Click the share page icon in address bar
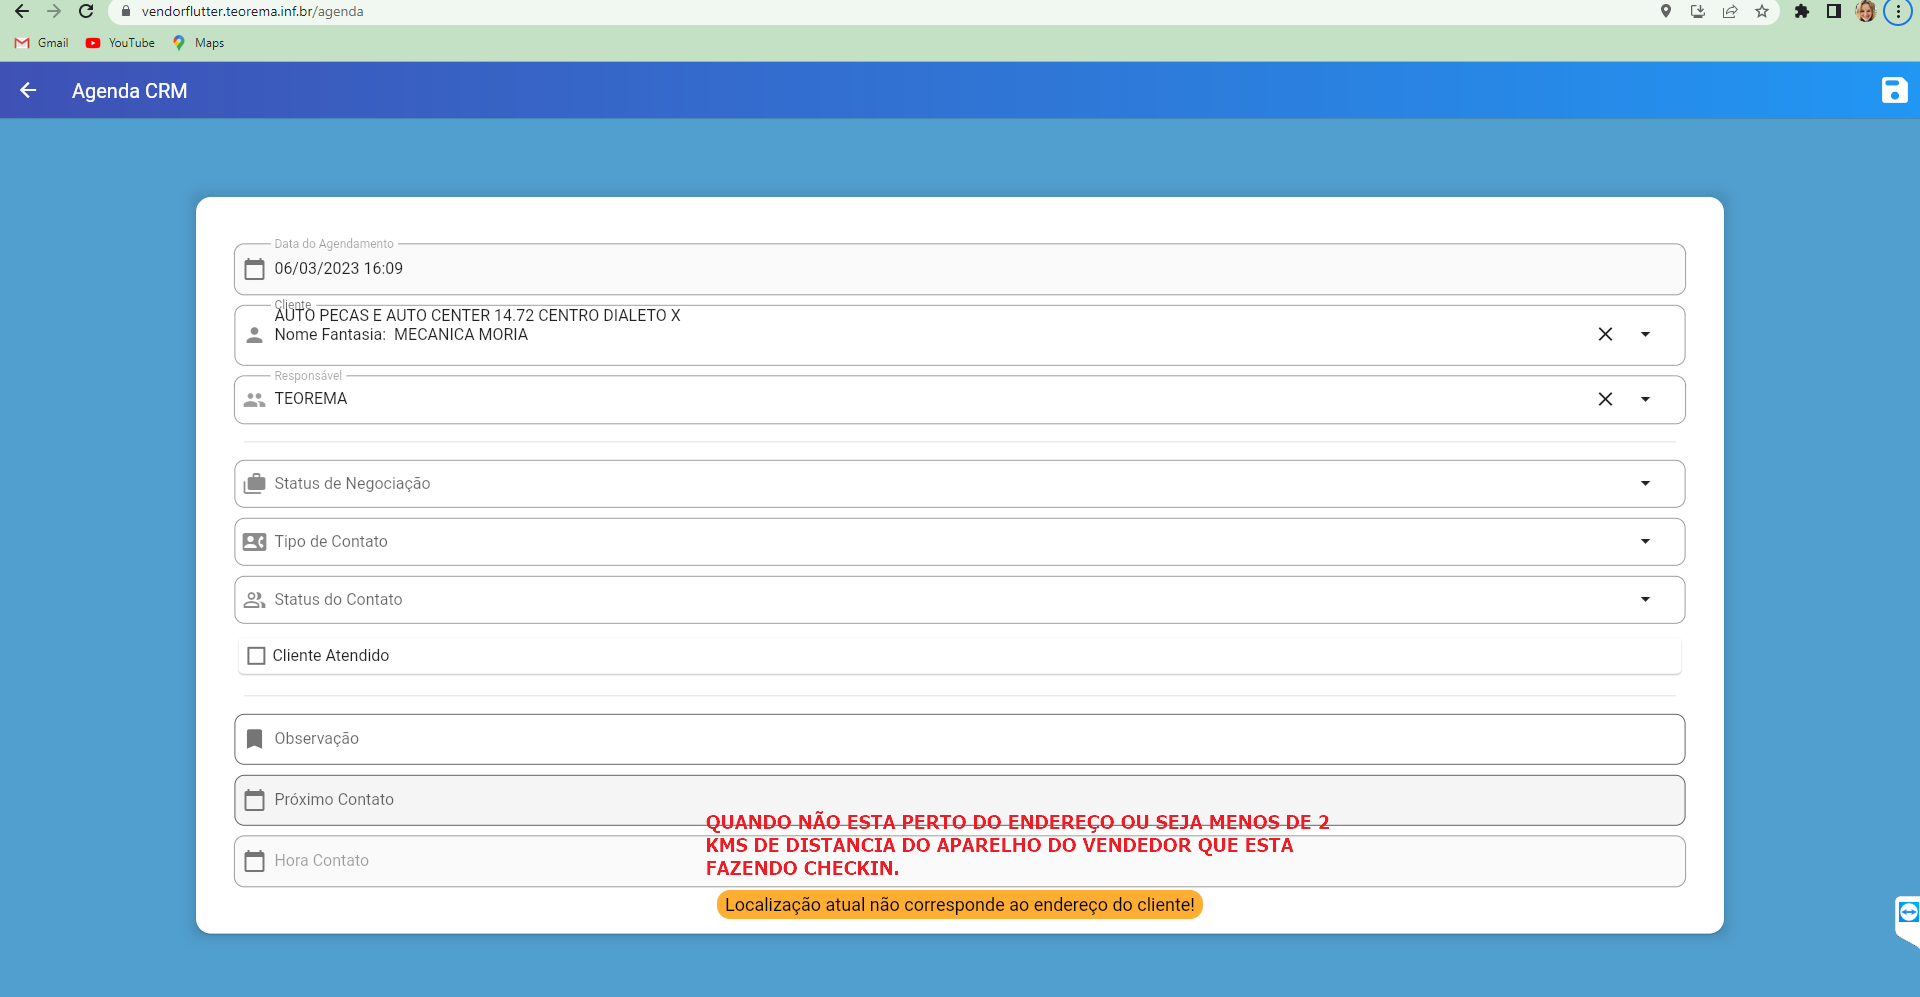This screenshot has width=1920, height=997. click(1730, 11)
